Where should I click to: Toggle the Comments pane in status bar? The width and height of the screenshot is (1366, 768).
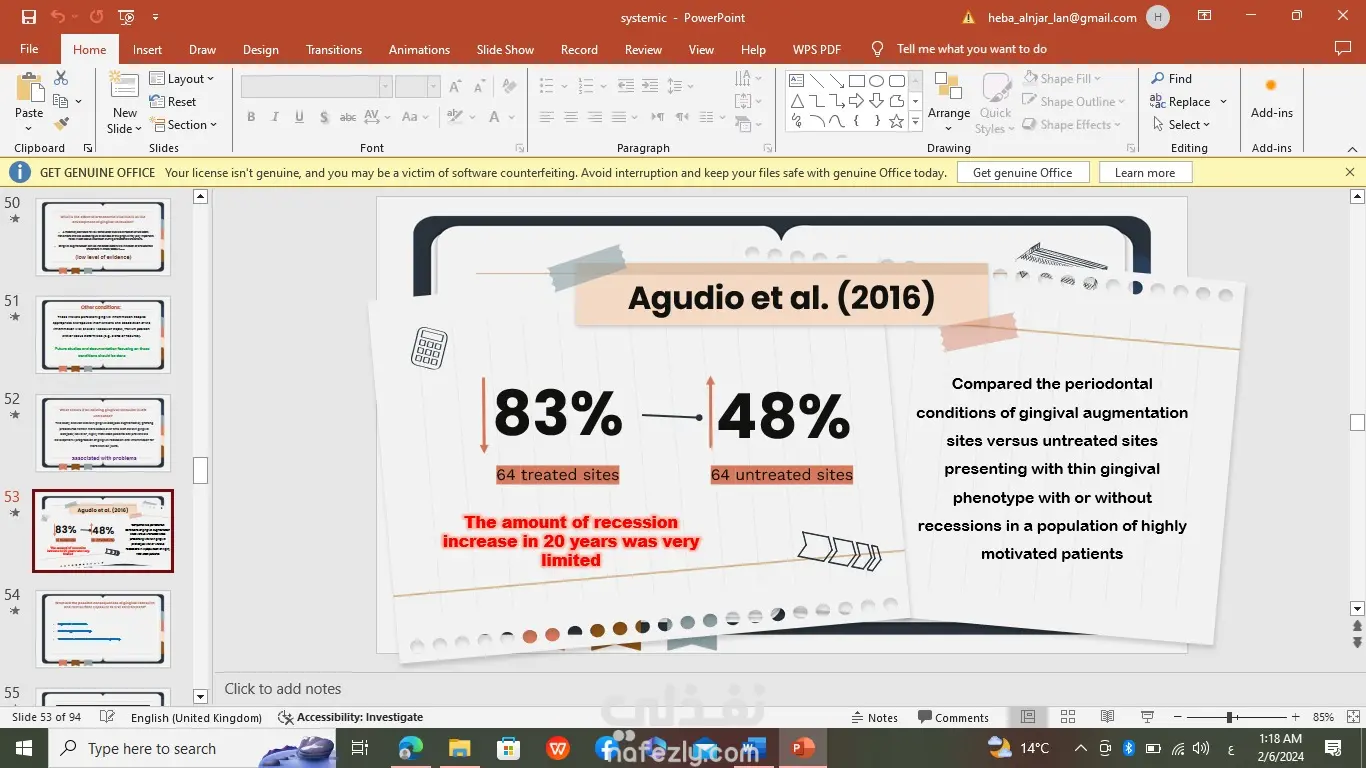pyautogui.click(x=952, y=717)
